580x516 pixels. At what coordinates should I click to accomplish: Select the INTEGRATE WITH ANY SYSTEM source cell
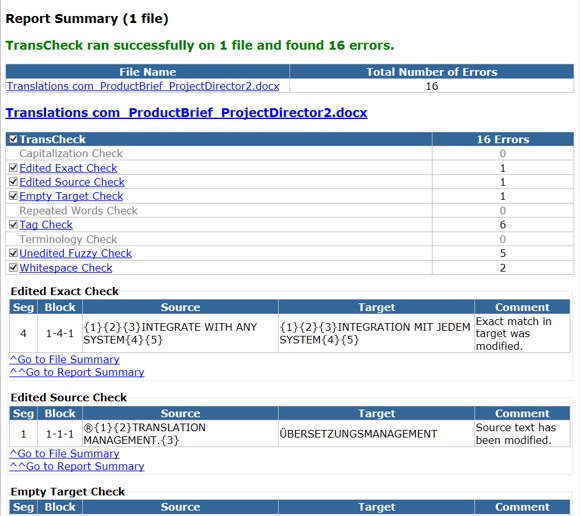(x=180, y=333)
